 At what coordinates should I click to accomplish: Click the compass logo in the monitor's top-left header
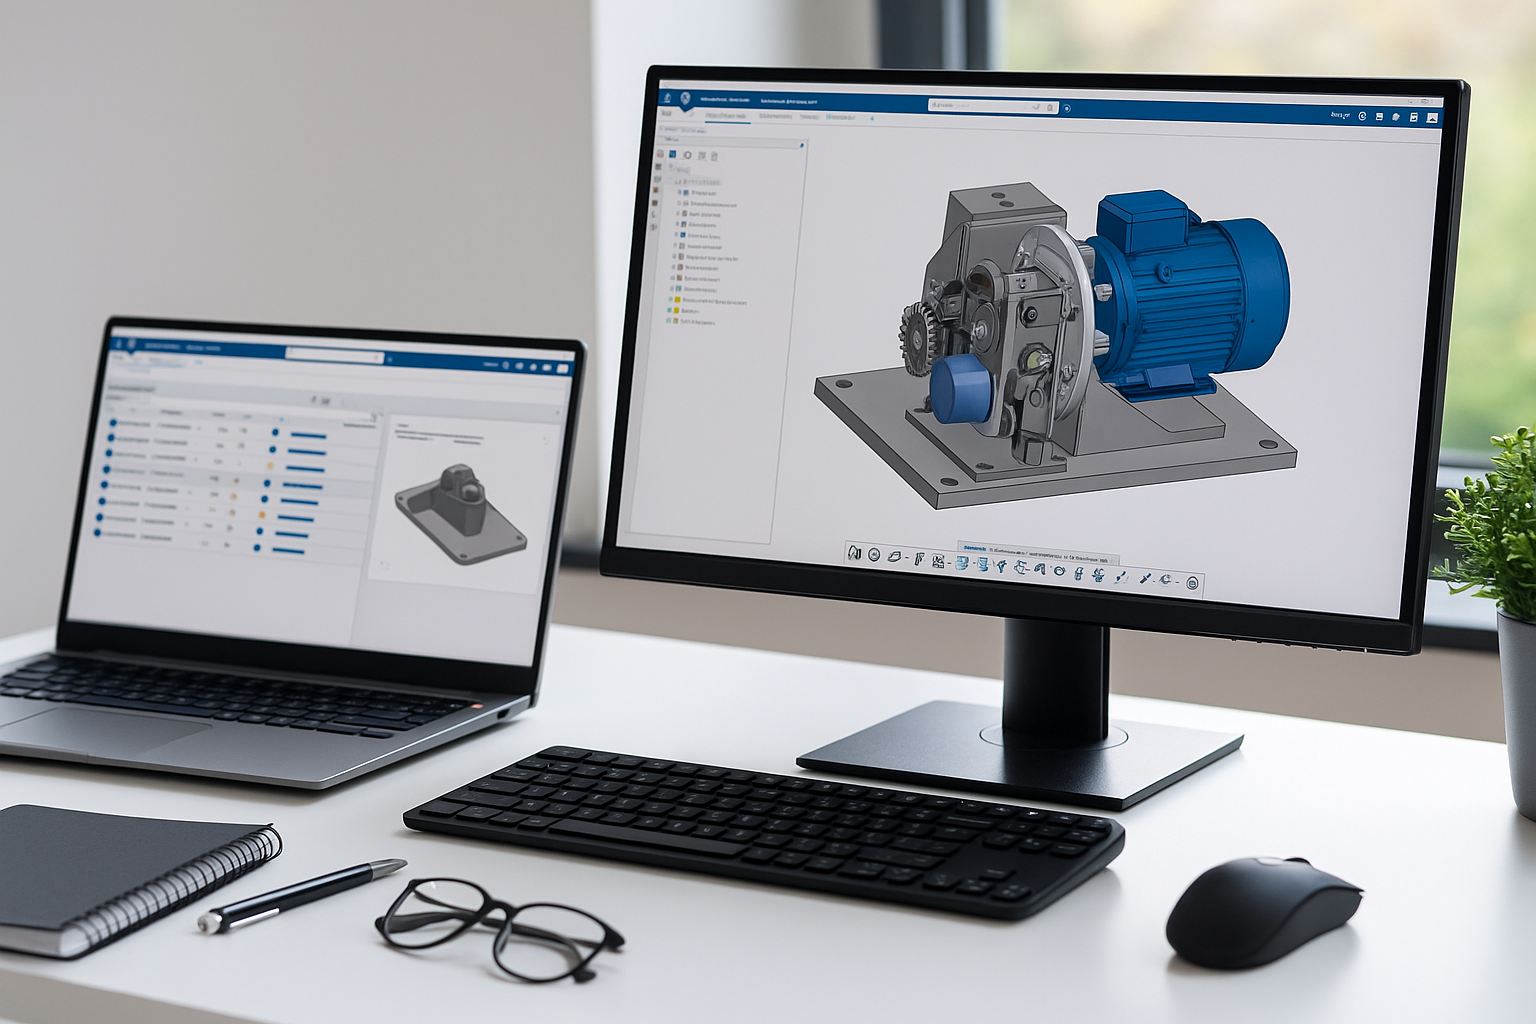[685, 98]
